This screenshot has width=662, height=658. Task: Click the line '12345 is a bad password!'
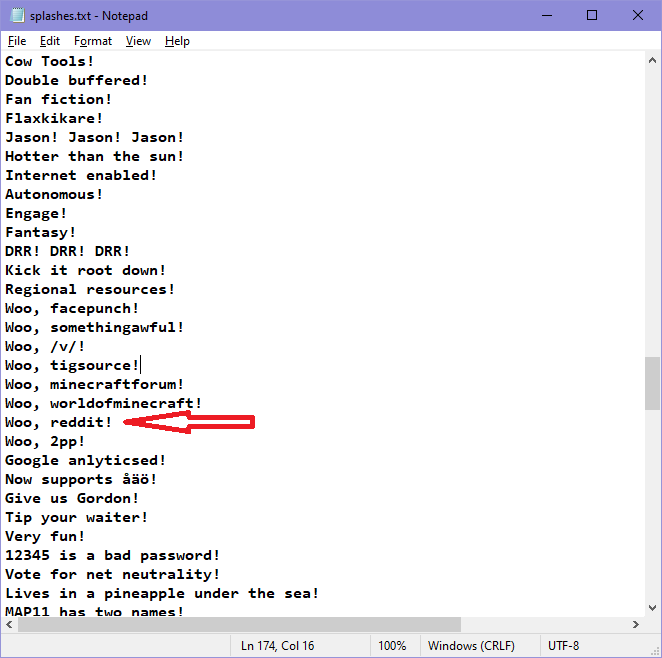point(112,556)
